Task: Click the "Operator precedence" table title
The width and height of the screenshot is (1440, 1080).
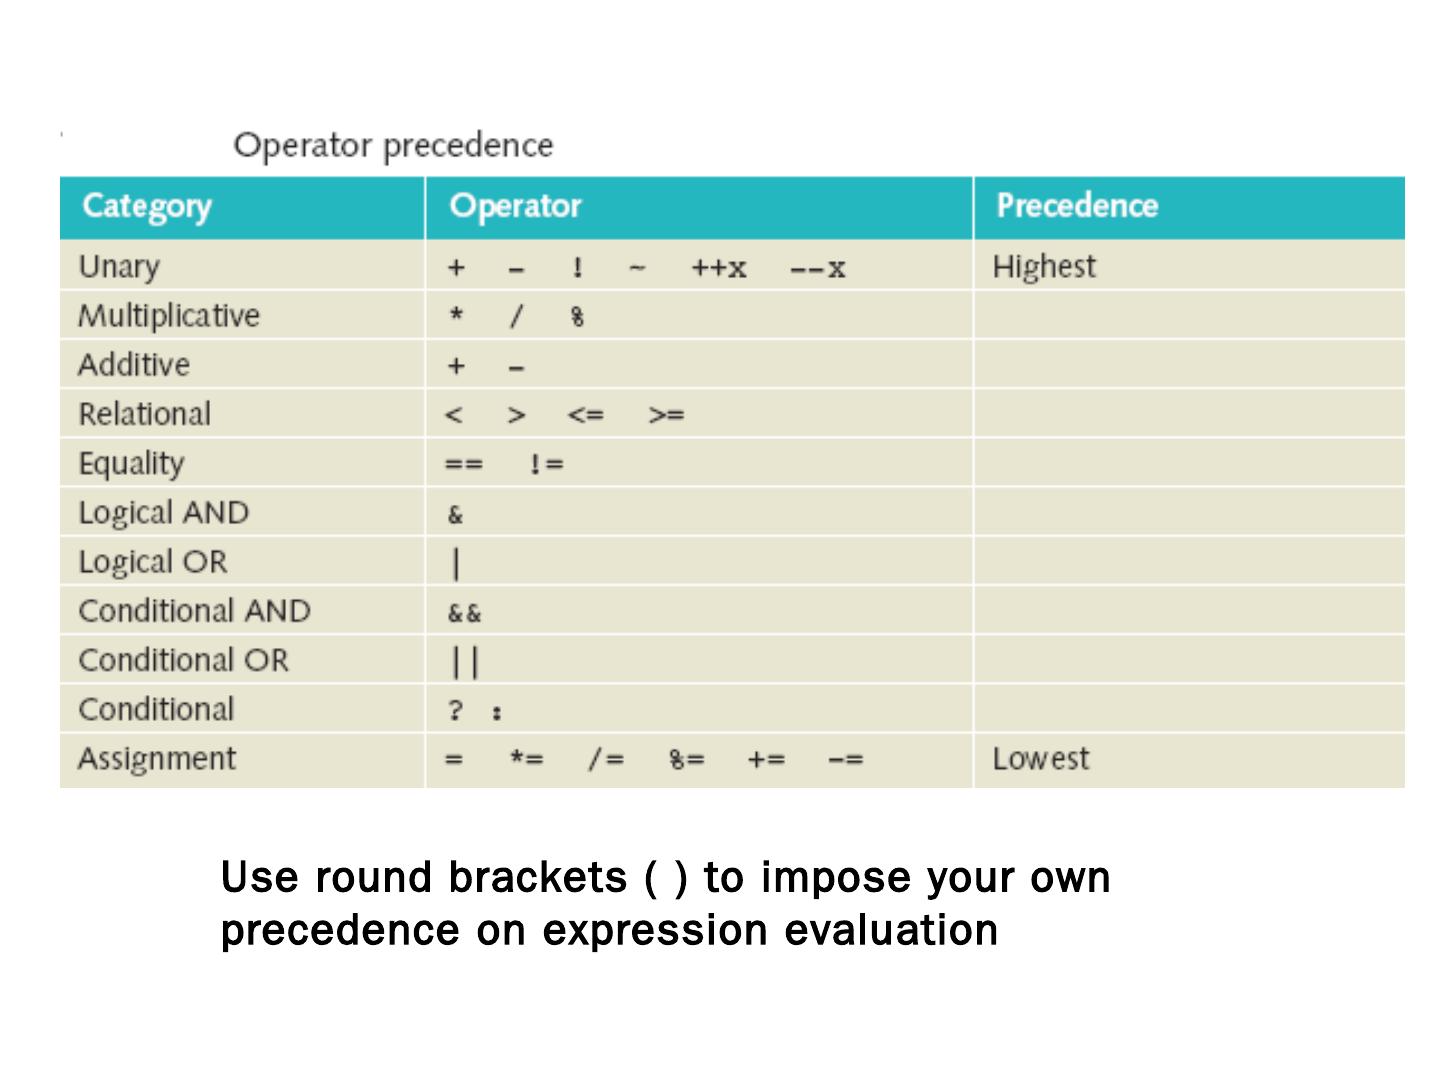Action: coord(393,146)
